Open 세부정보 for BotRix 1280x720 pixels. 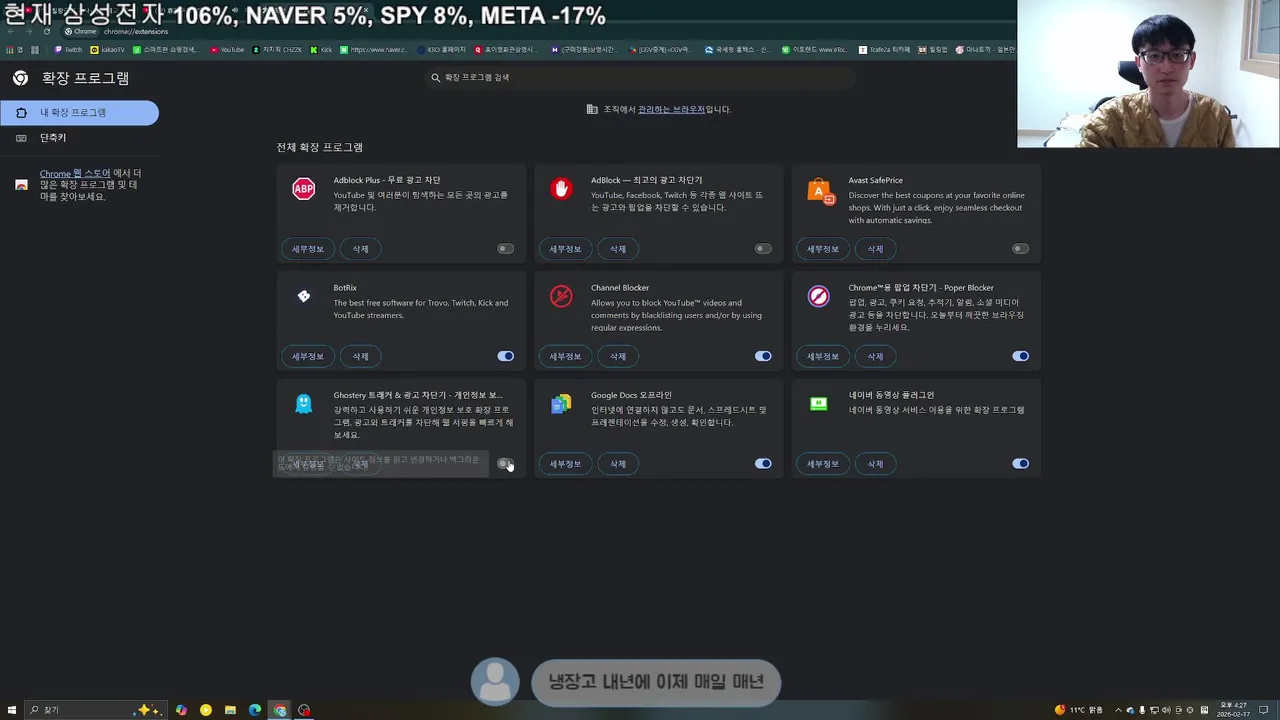tap(308, 356)
